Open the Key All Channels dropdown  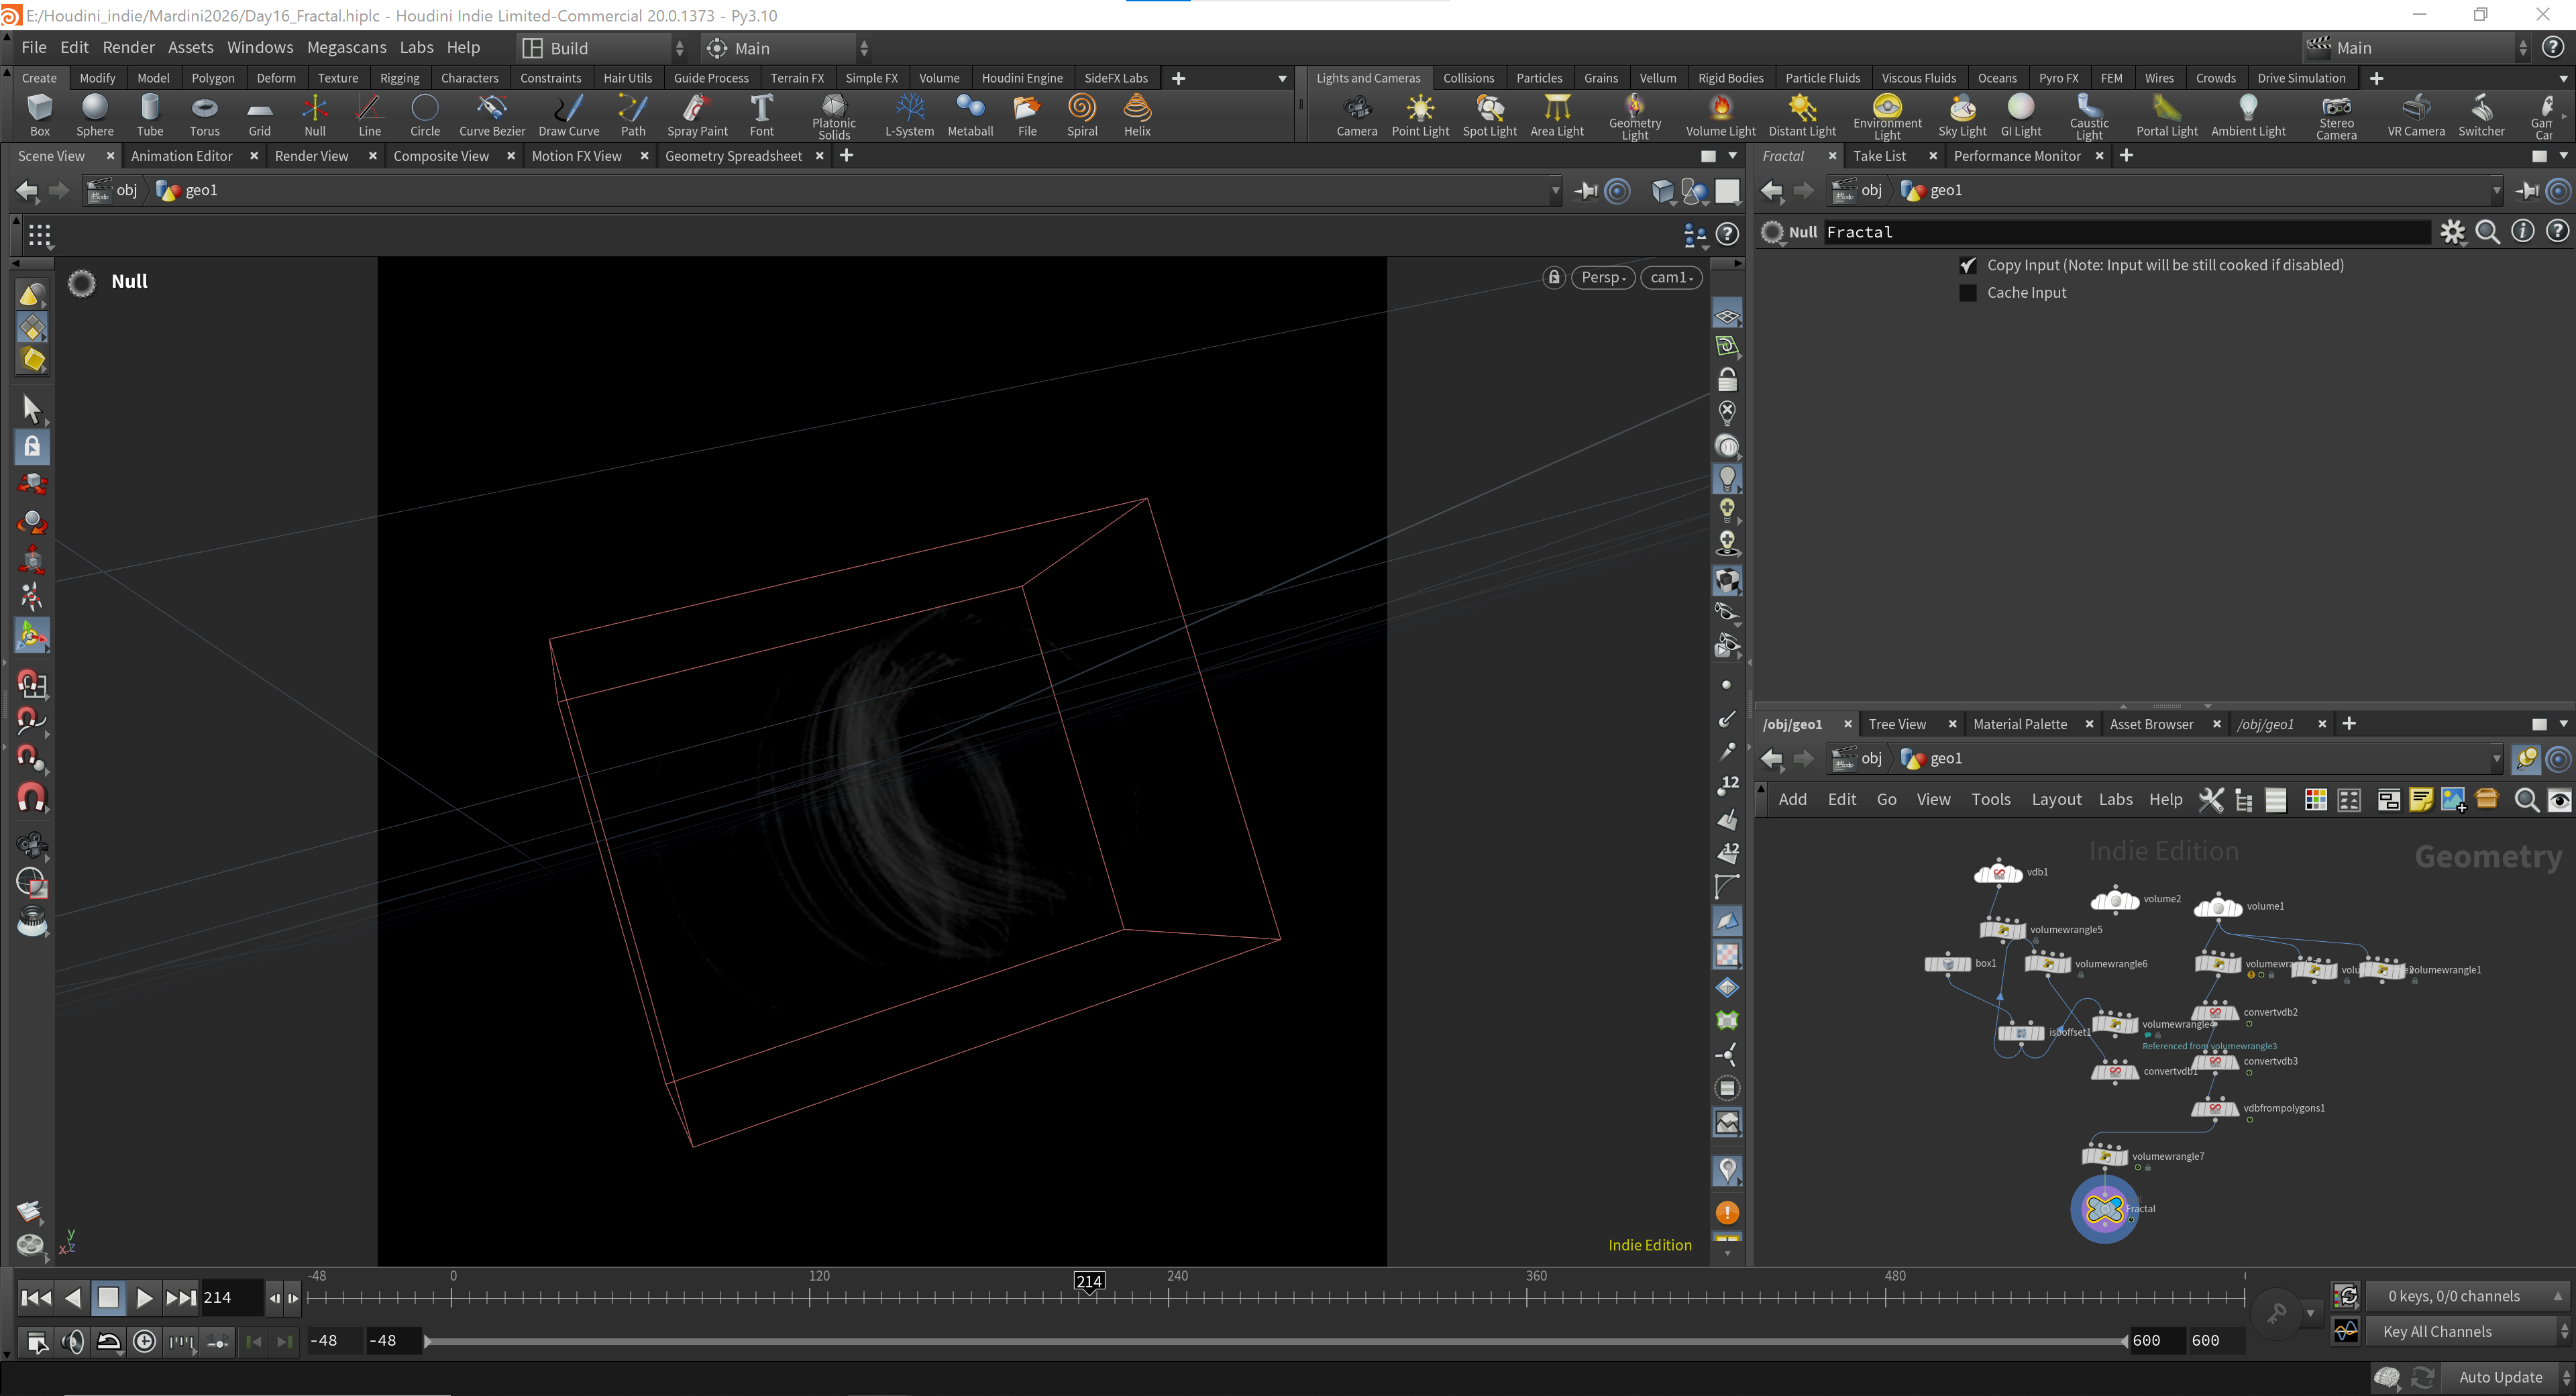coord(2468,1332)
